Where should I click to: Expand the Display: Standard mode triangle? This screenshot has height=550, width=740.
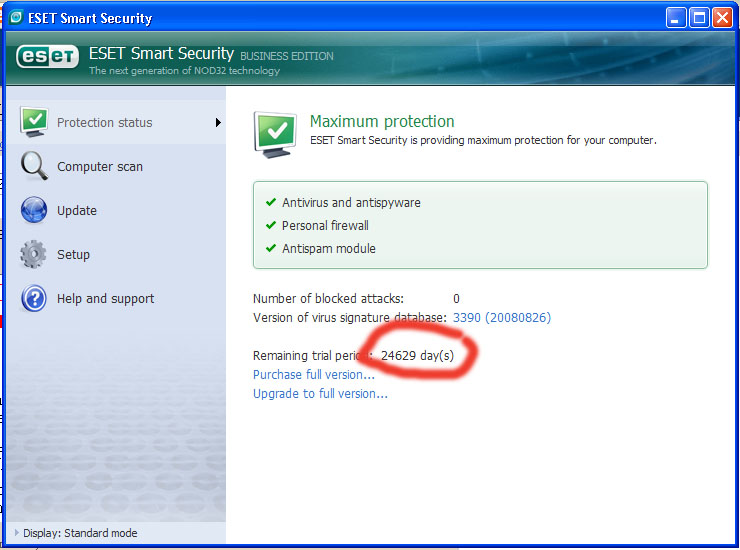pyautogui.click(x=17, y=533)
